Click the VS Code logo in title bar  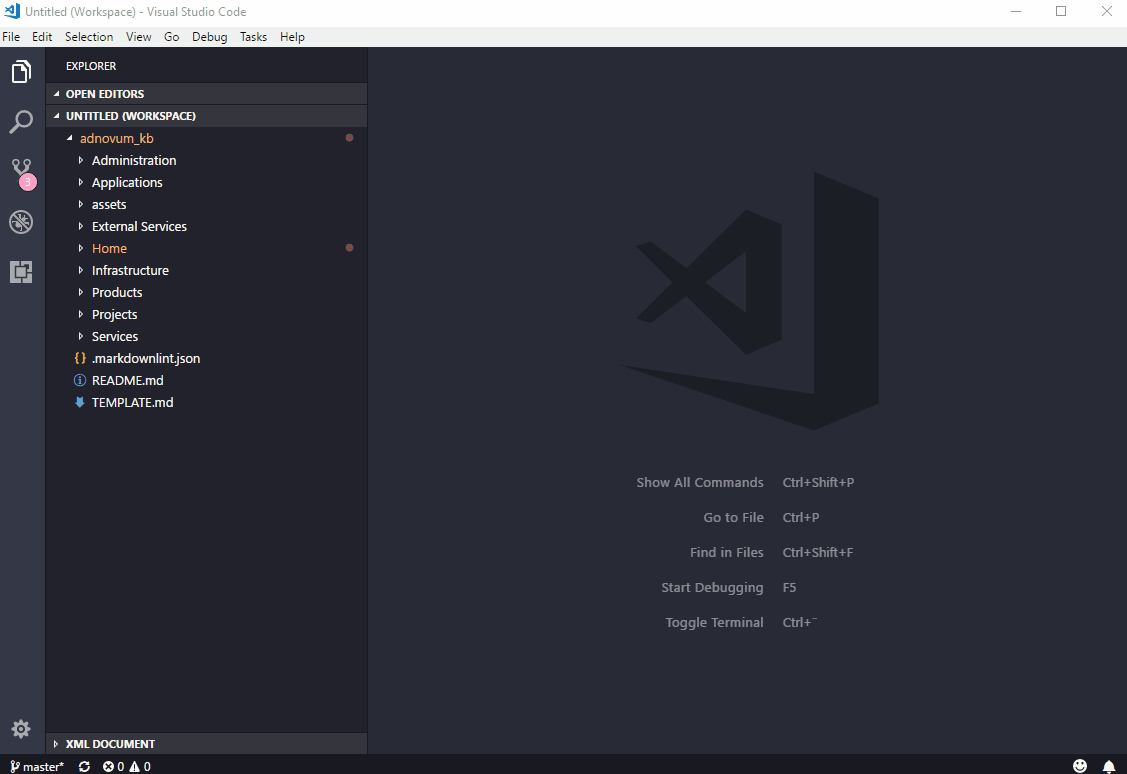[x=12, y=11]
